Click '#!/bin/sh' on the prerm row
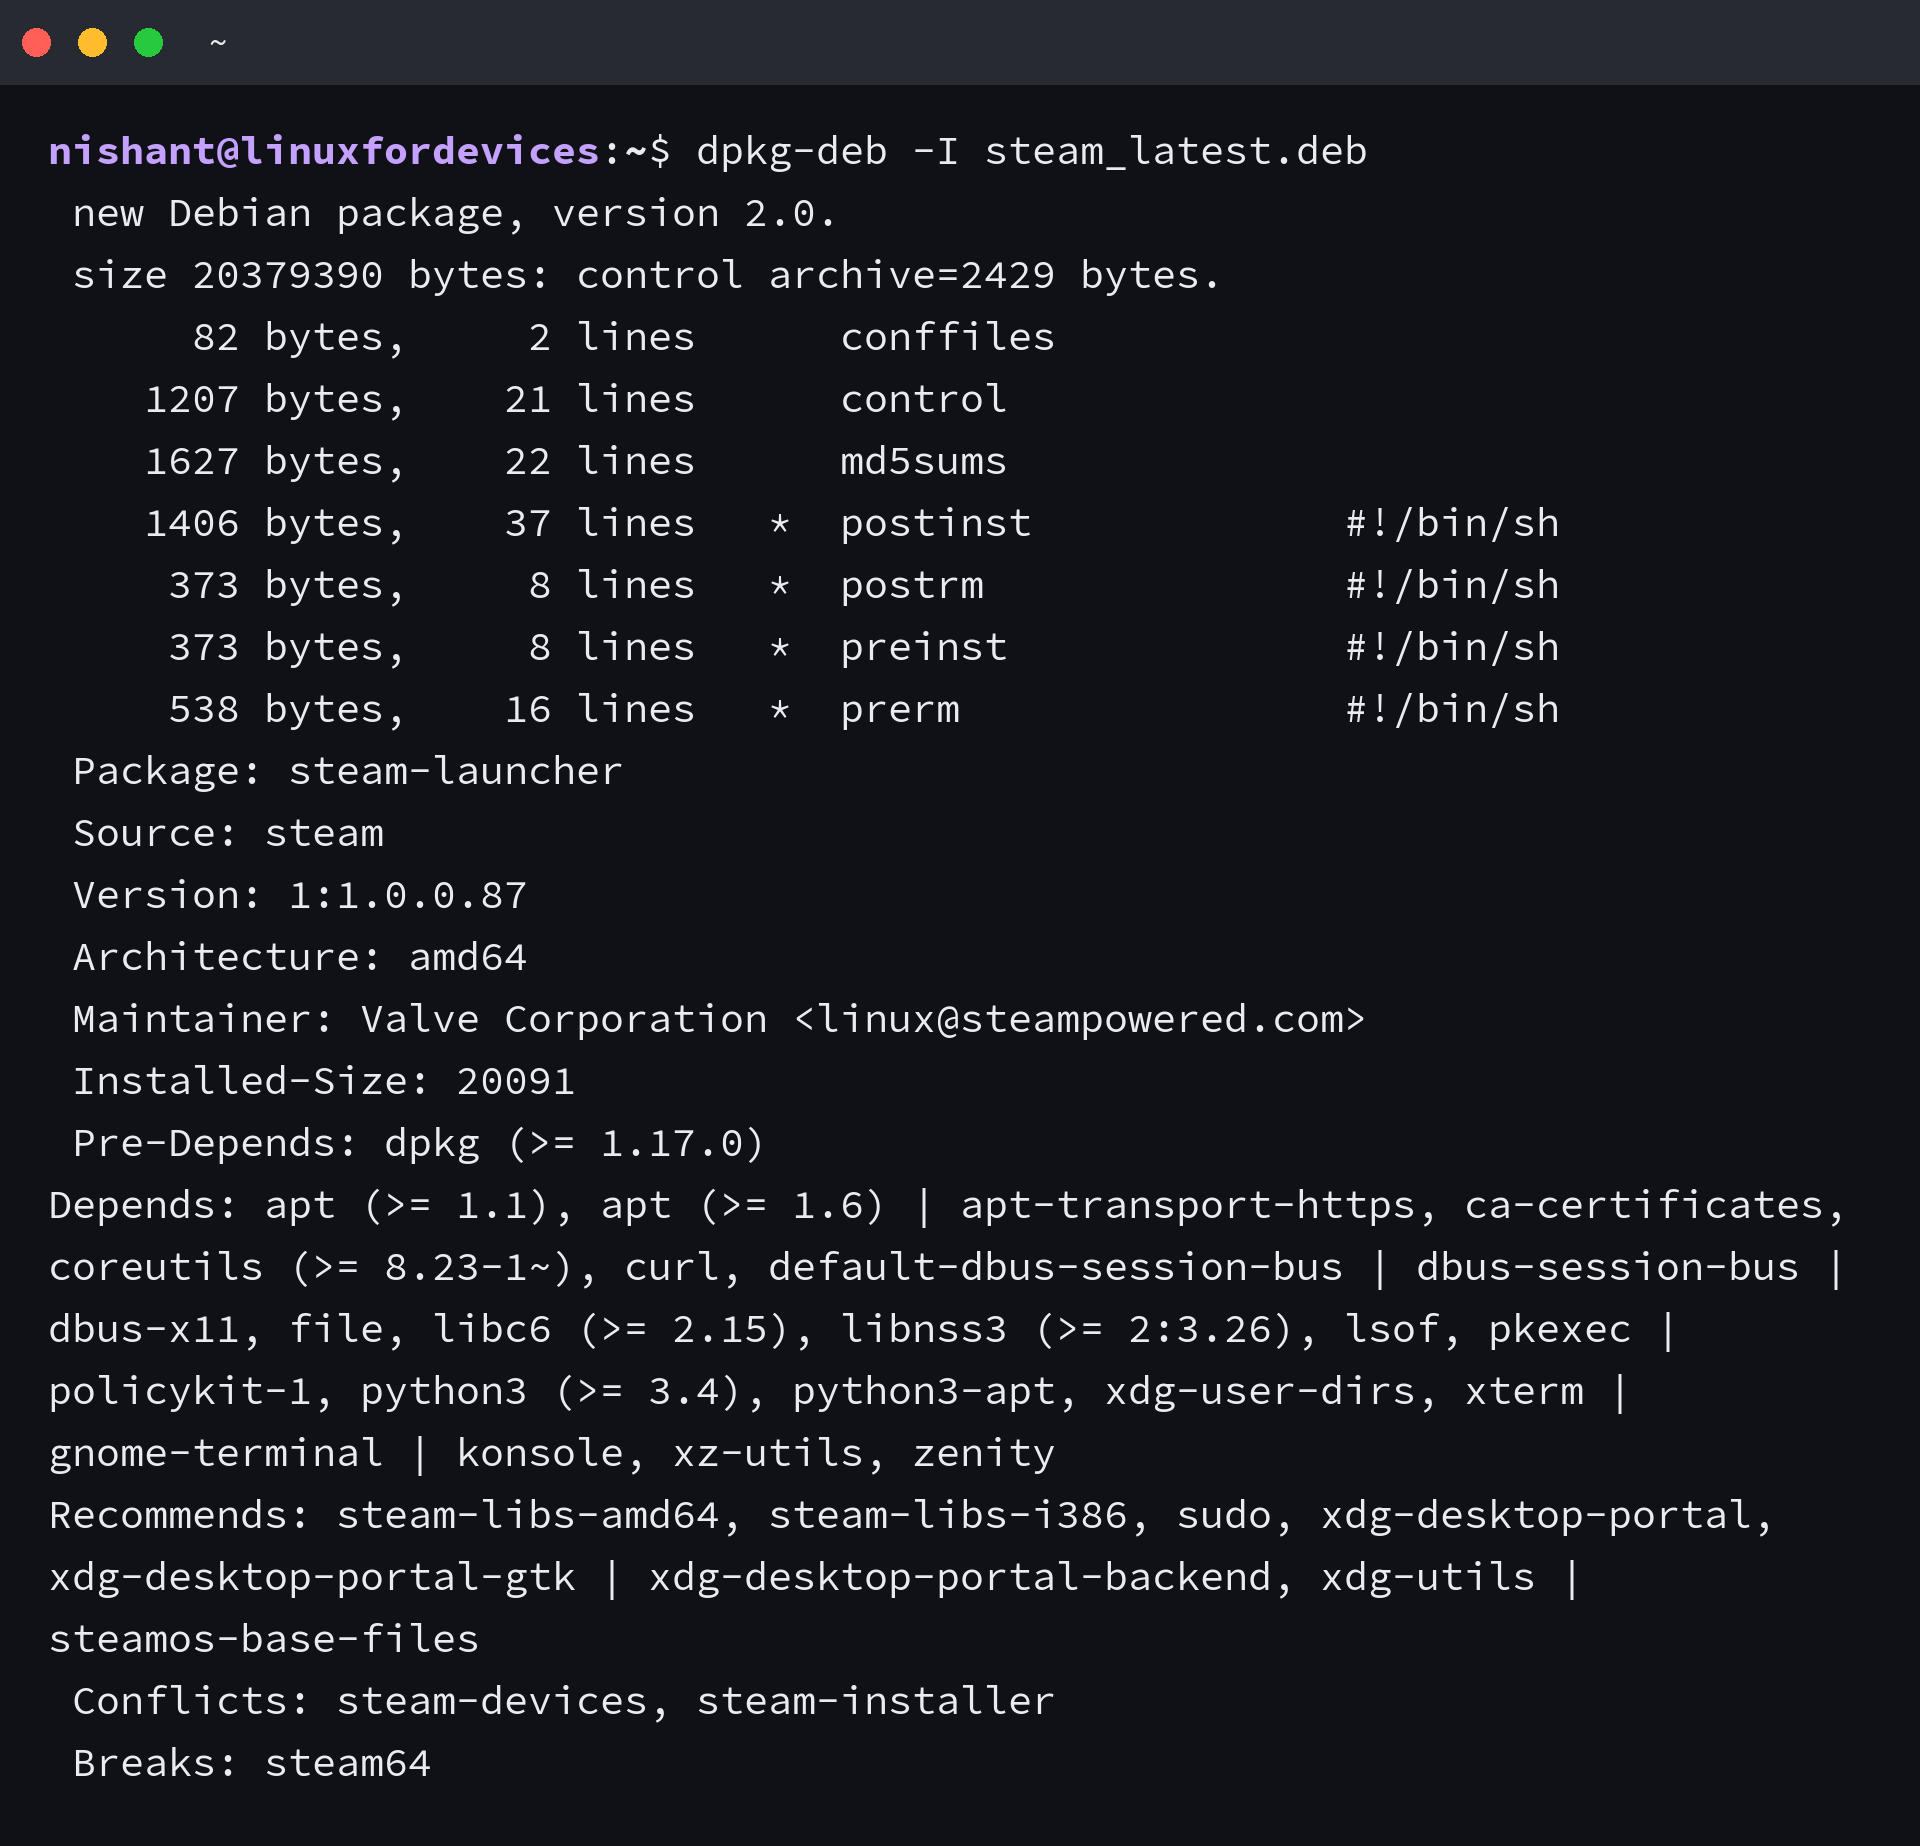 click(1453, 709)
